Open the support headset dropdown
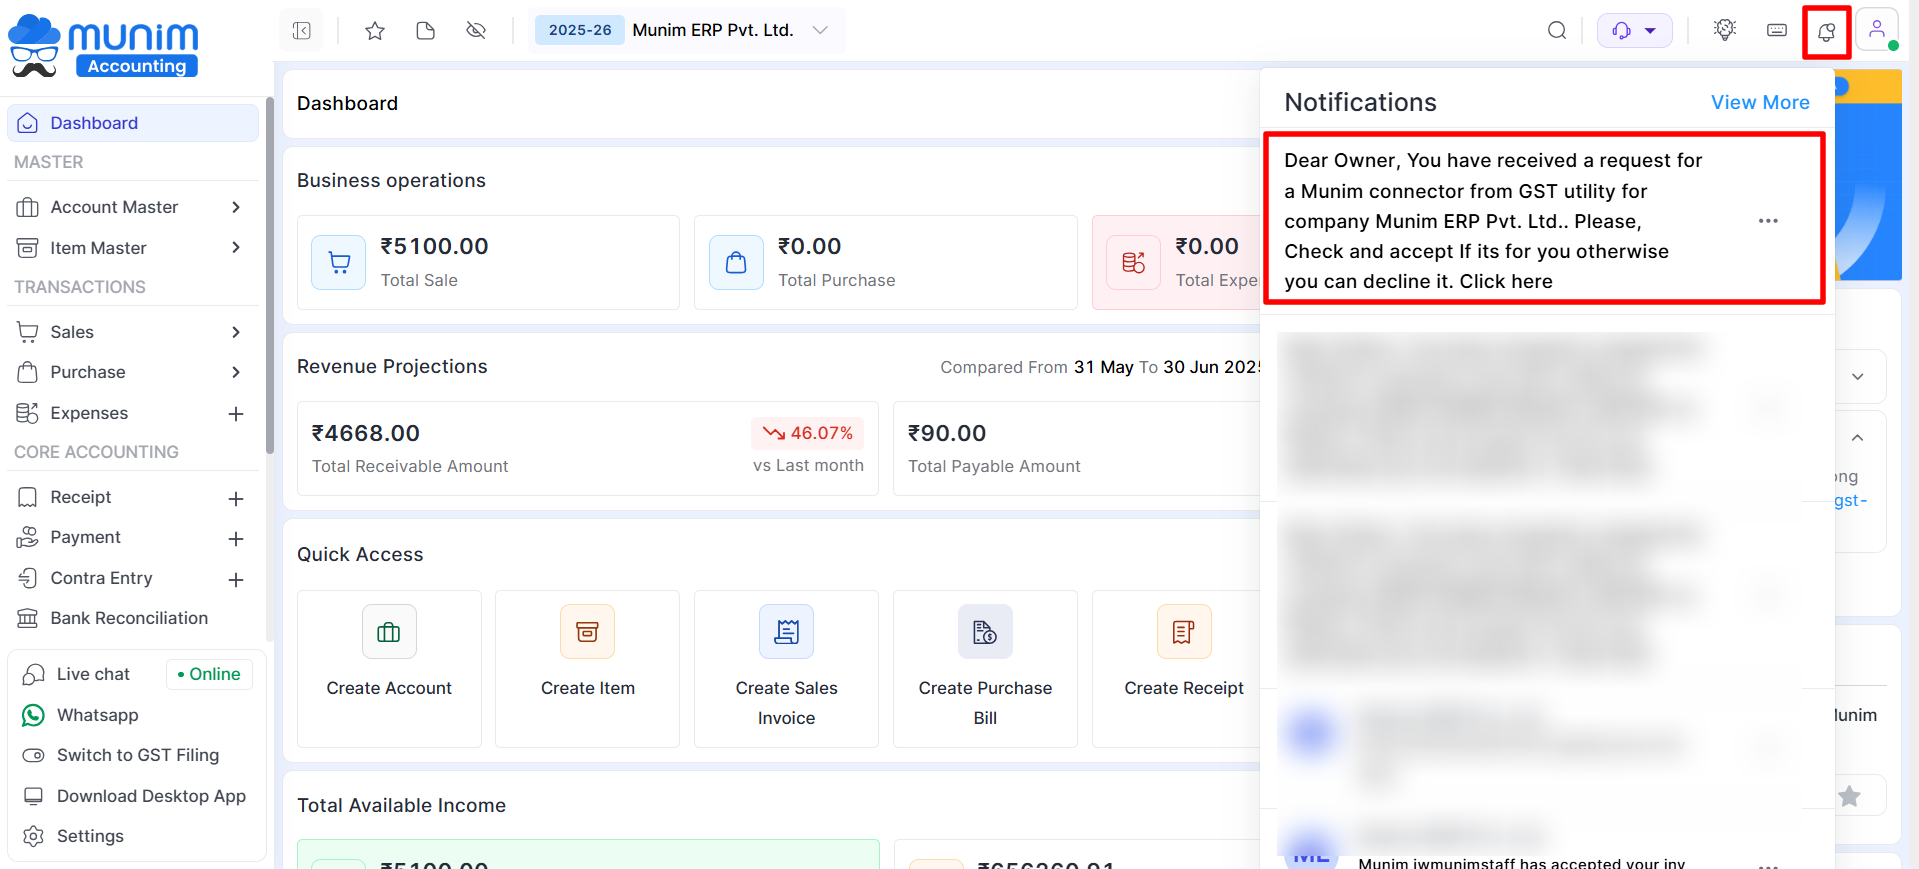The width and height of the screenshot is (1919, 869). click(1635, 30)
